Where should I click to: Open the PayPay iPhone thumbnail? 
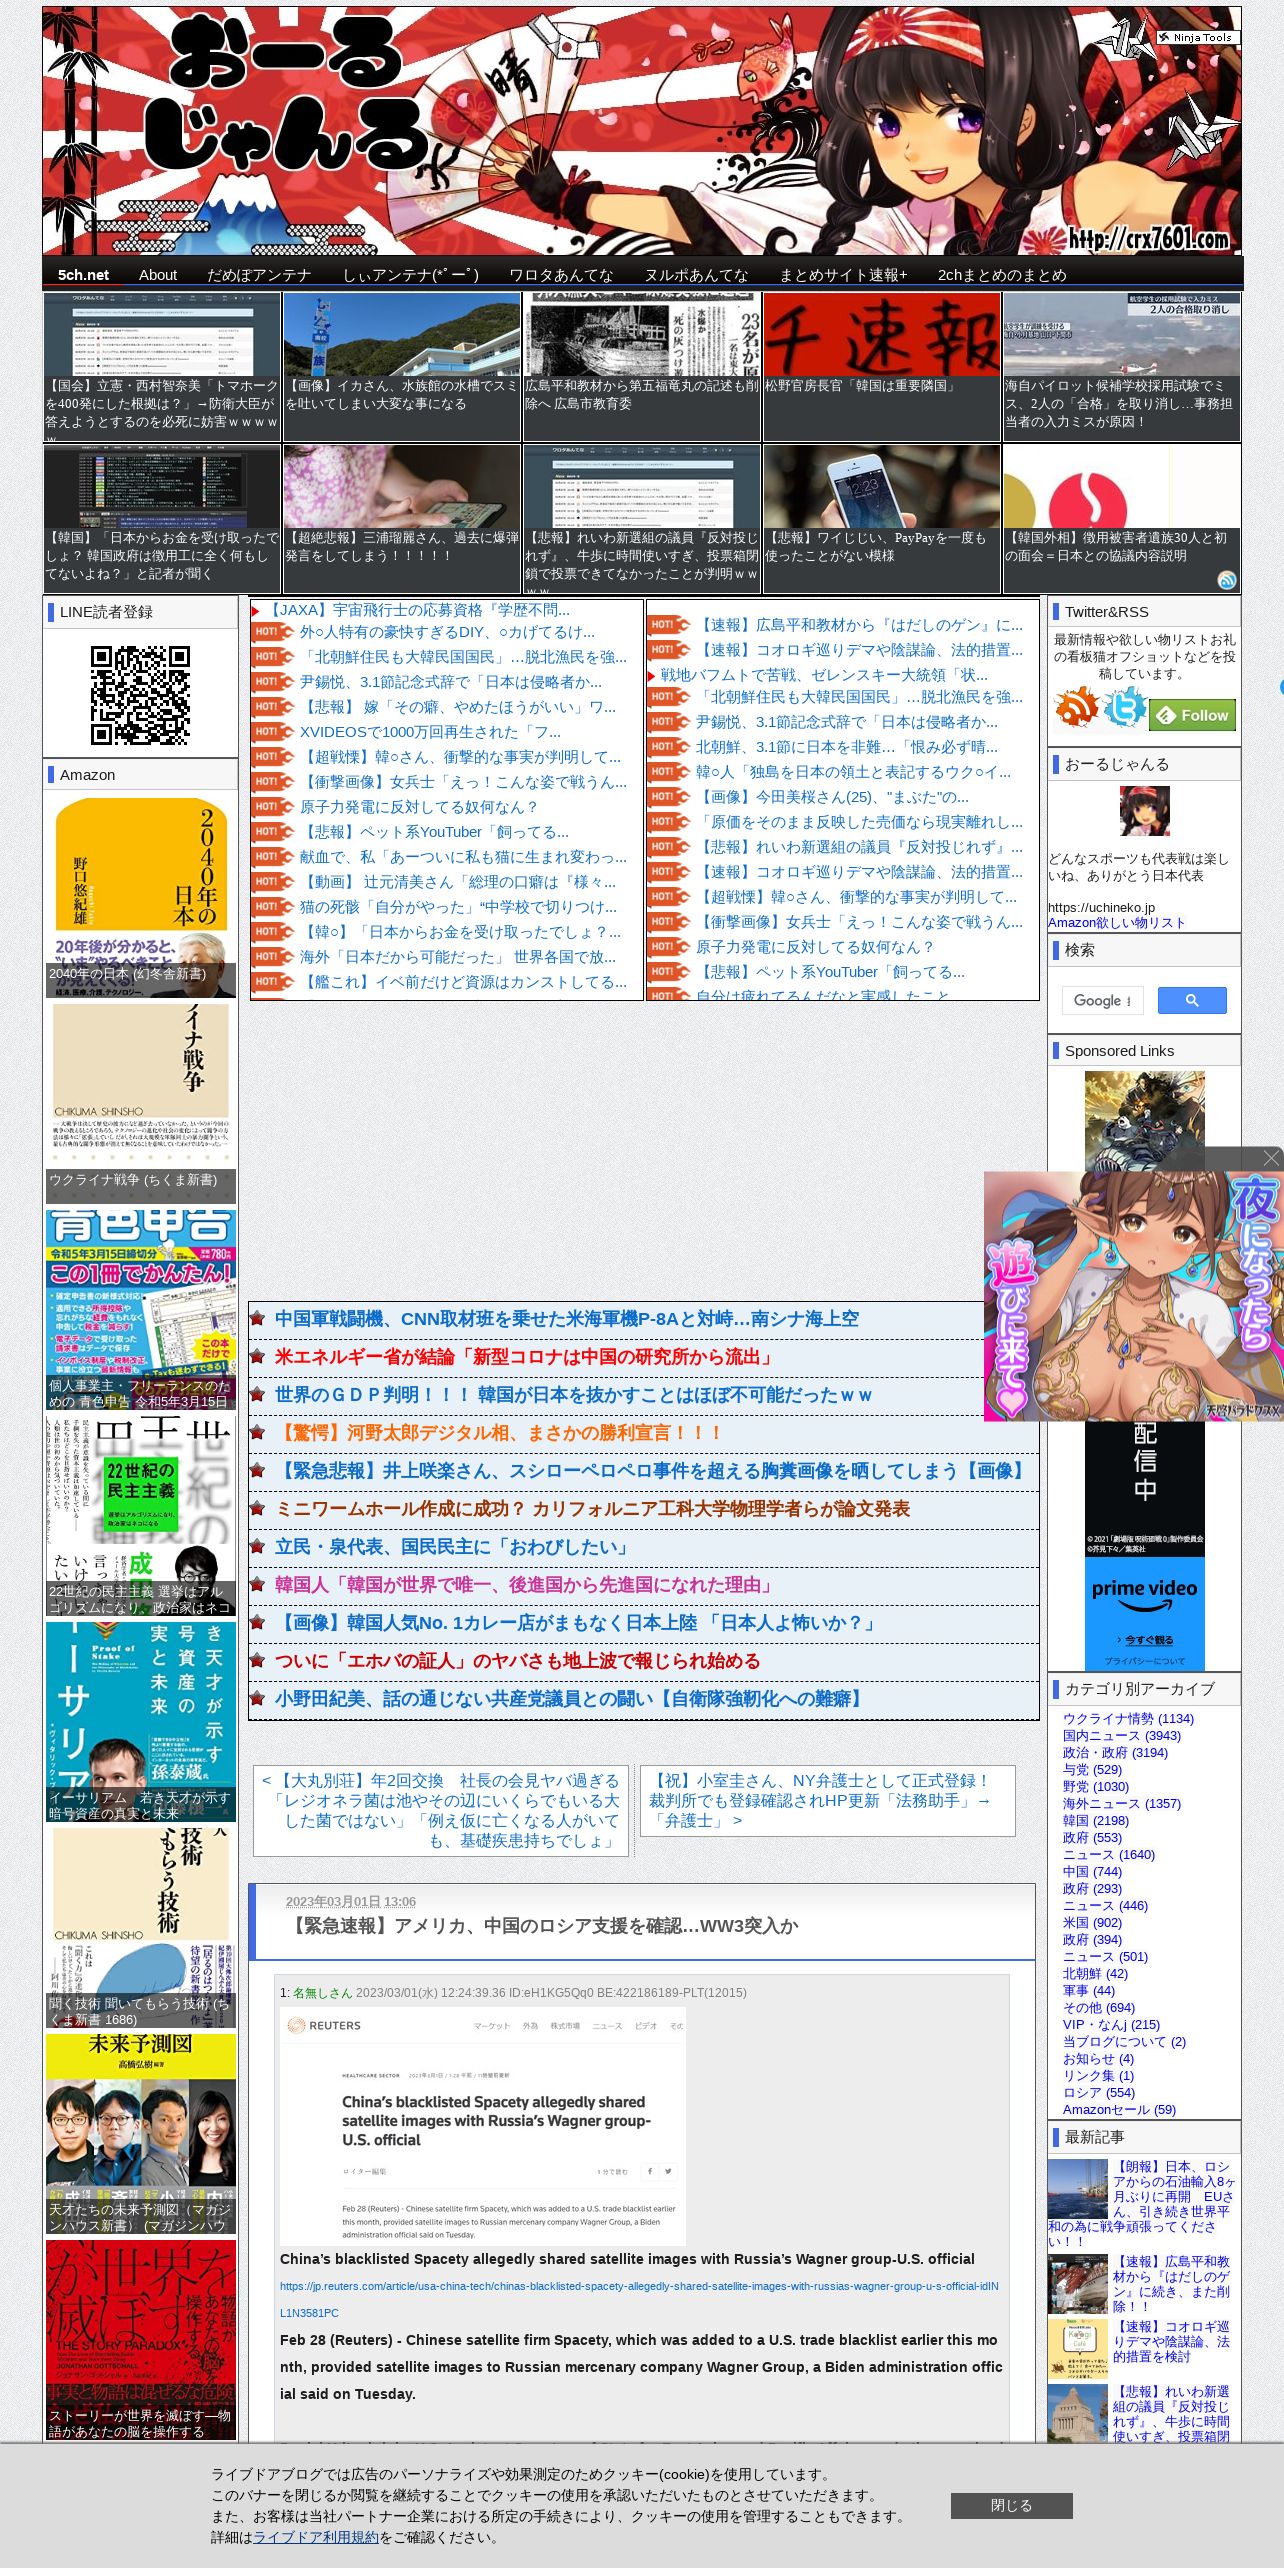click(881, 518)
